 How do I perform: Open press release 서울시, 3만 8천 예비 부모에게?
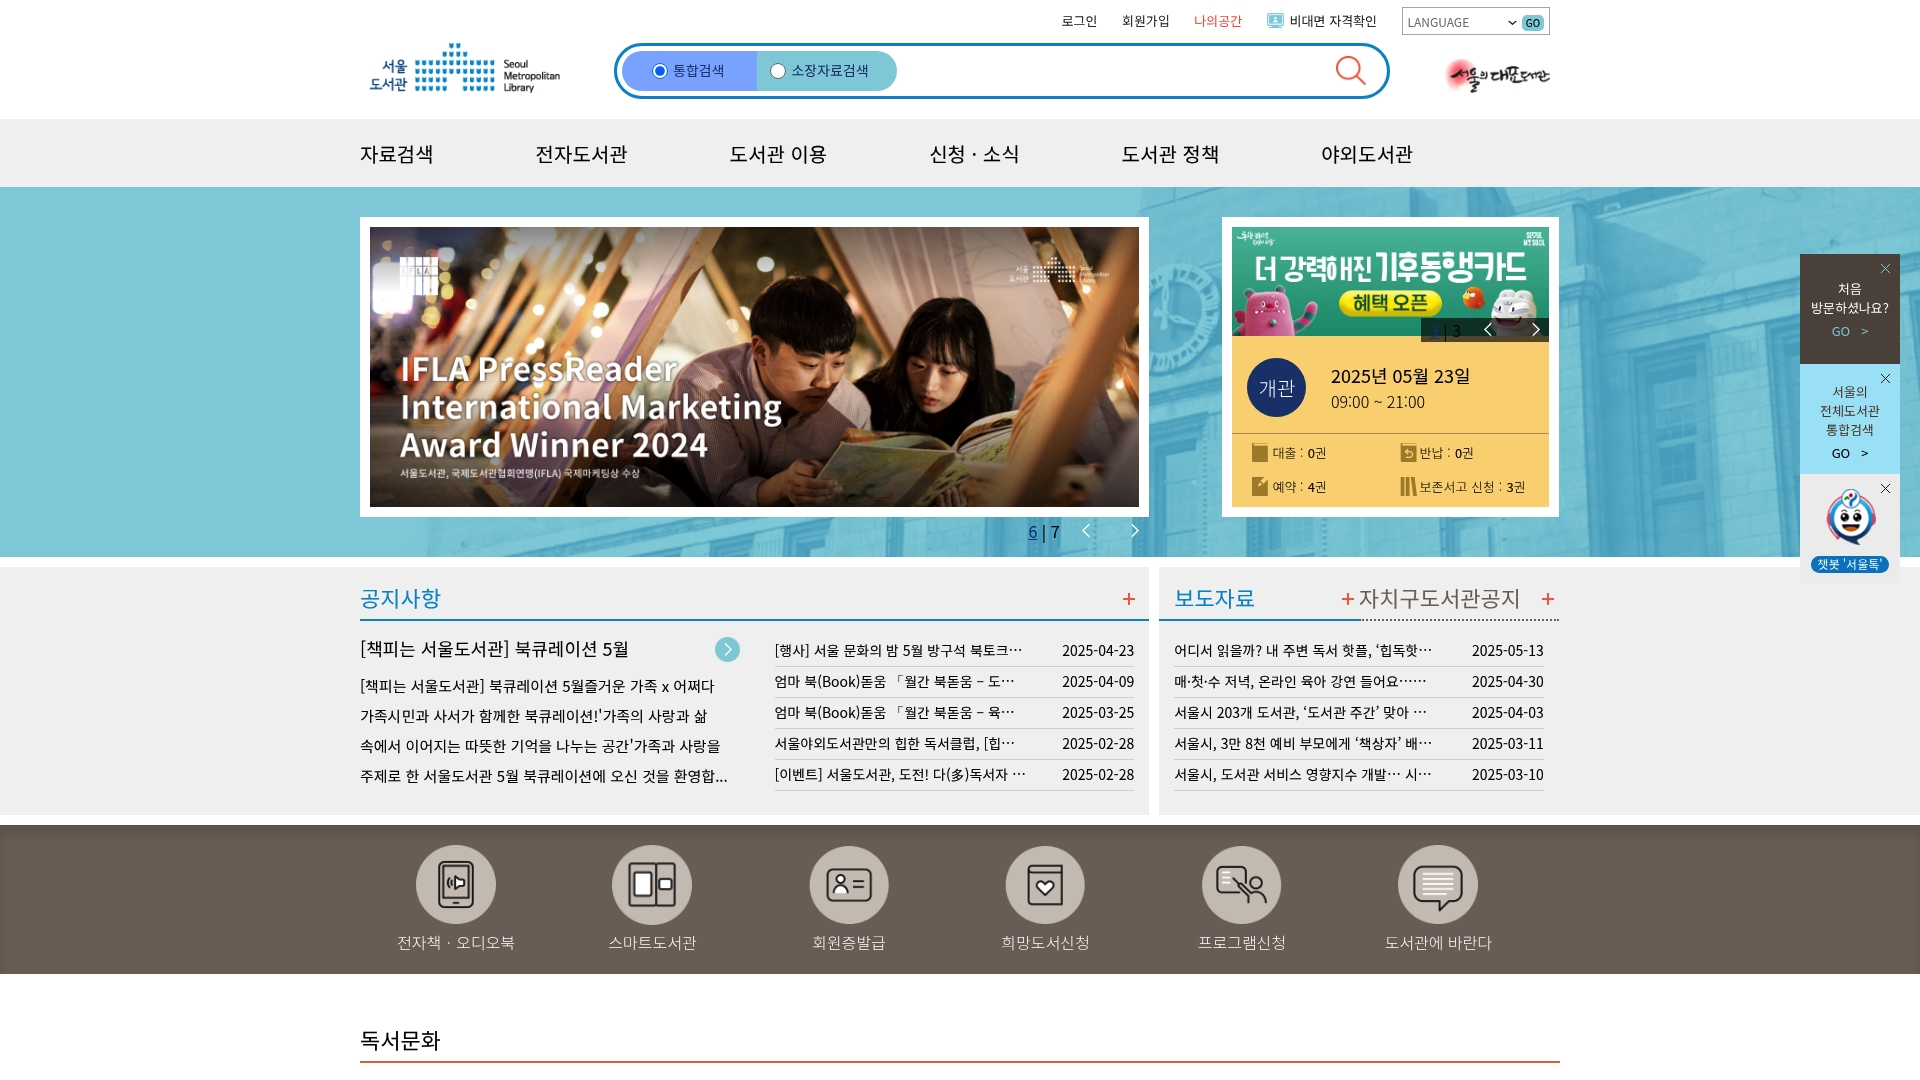tap(1303, 744)
